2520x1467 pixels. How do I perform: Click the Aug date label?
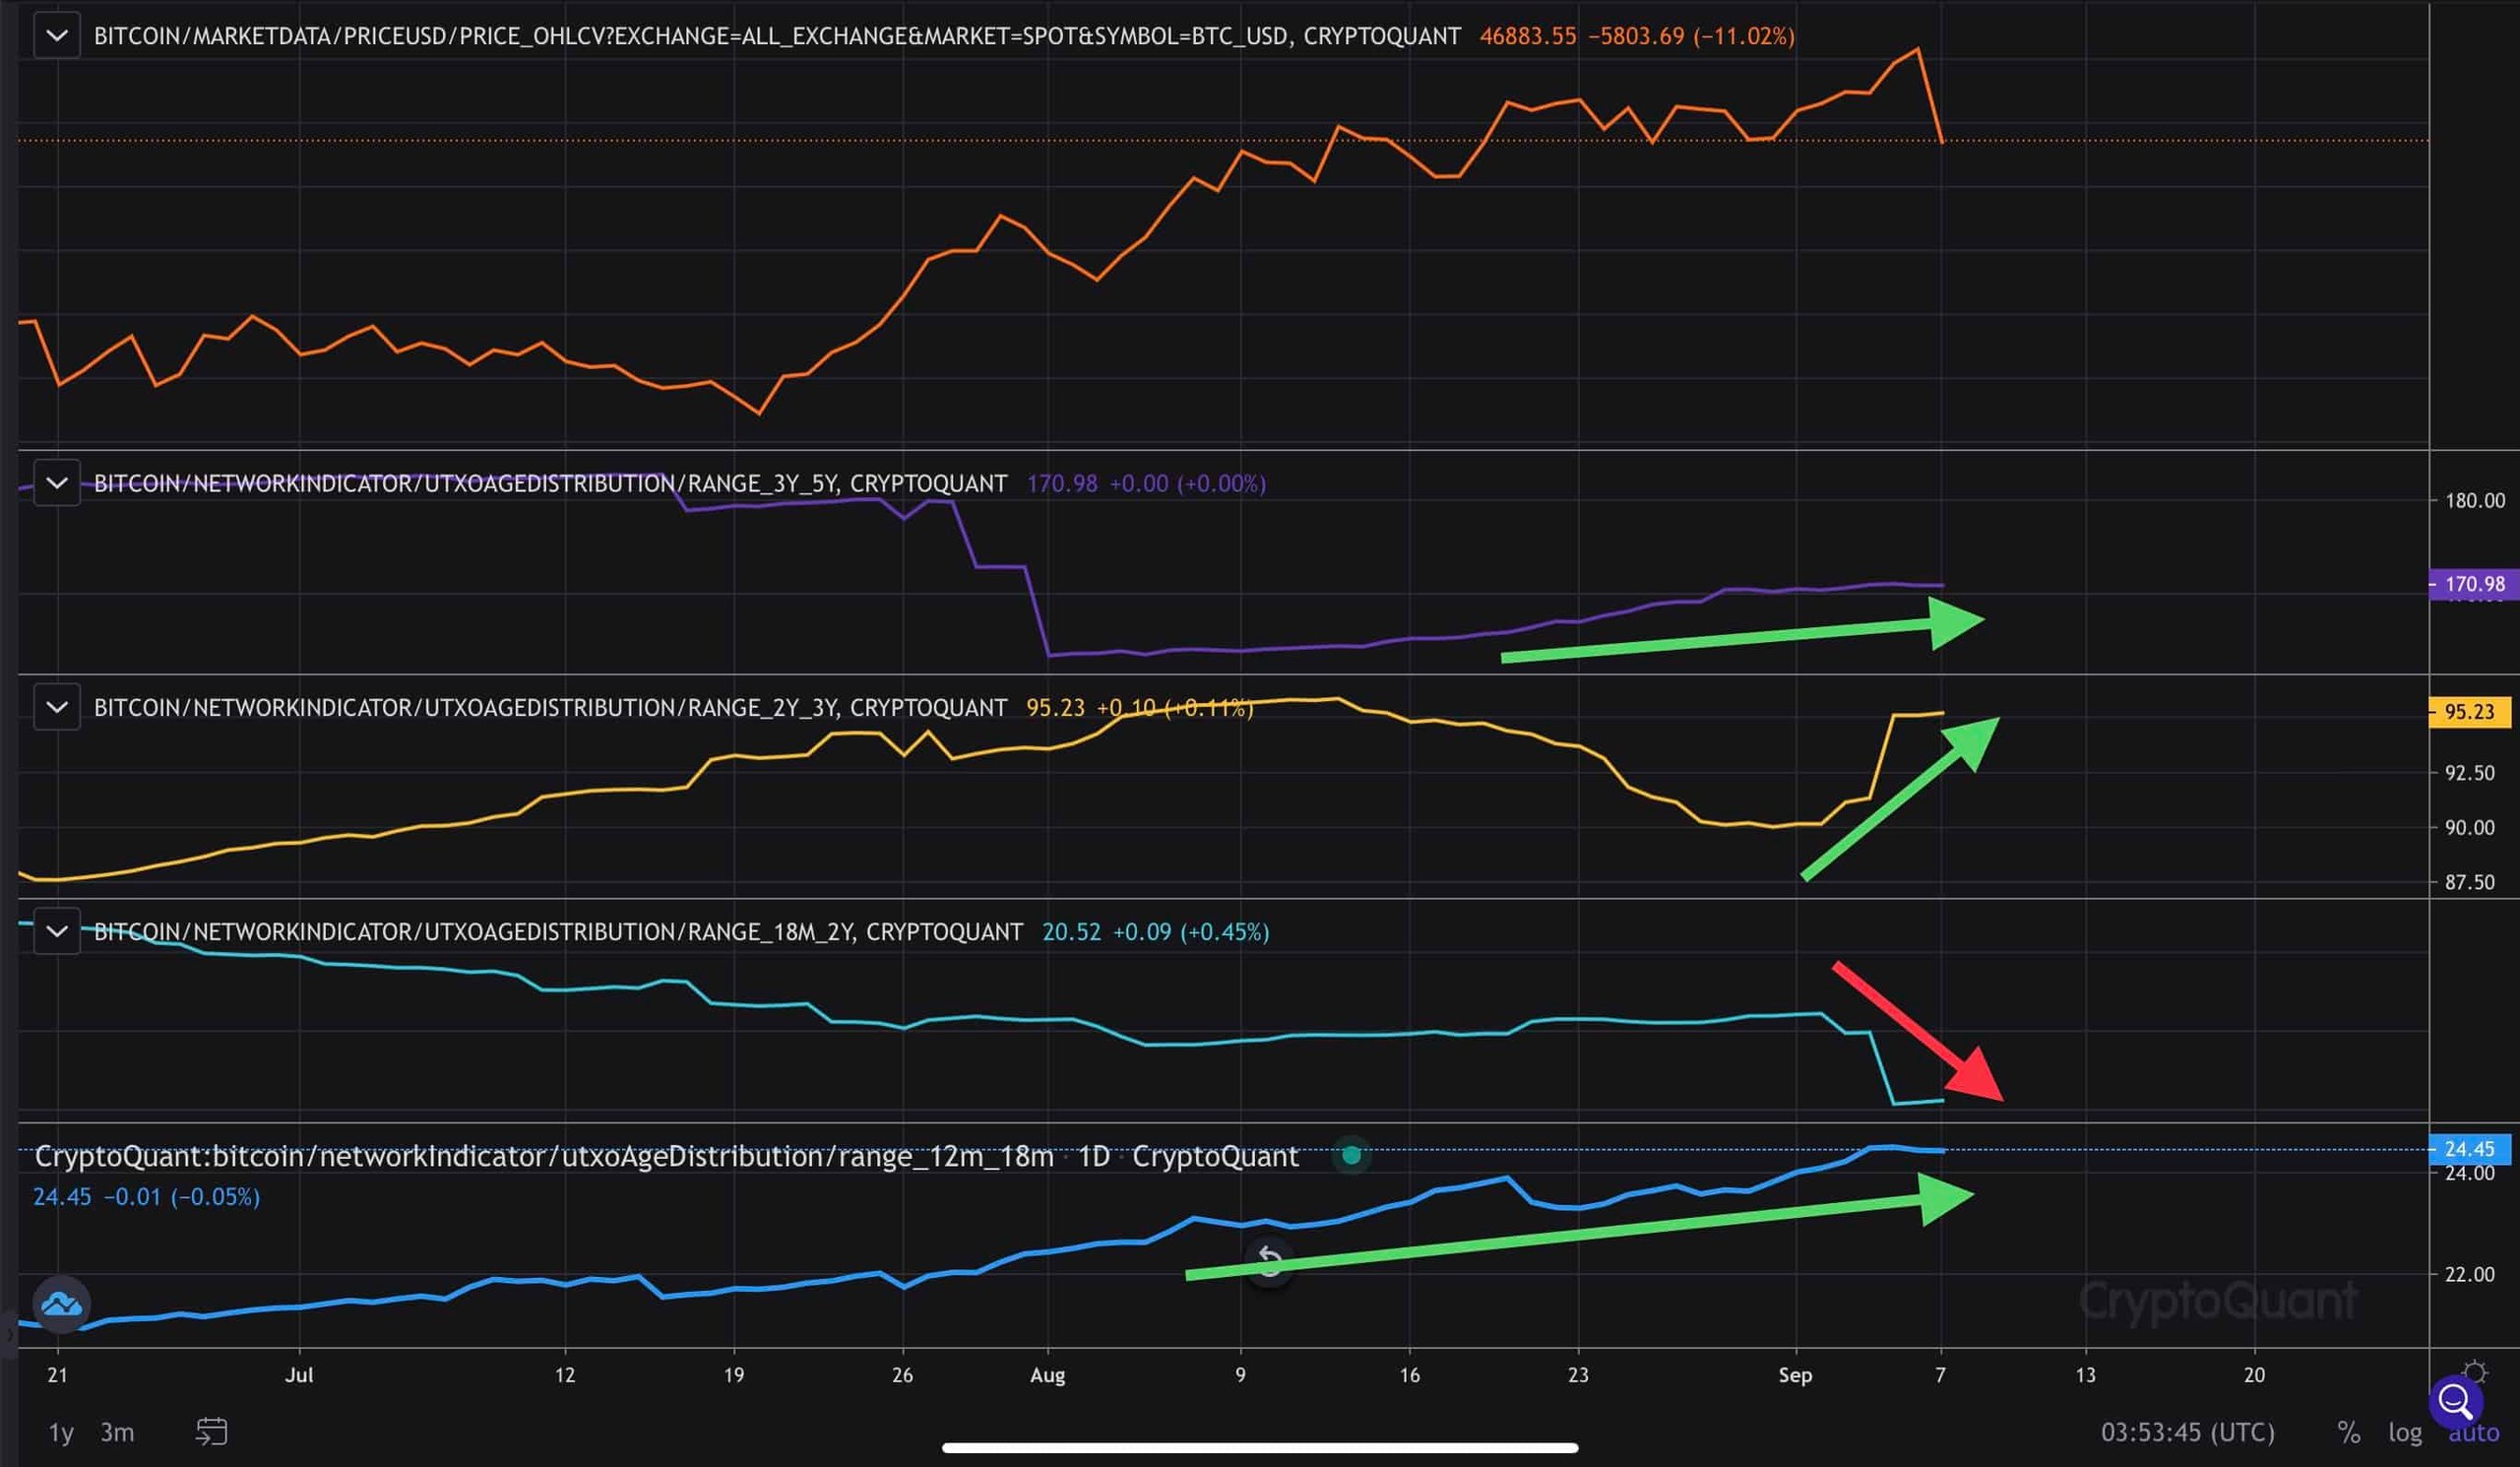coord(1047,1375)
